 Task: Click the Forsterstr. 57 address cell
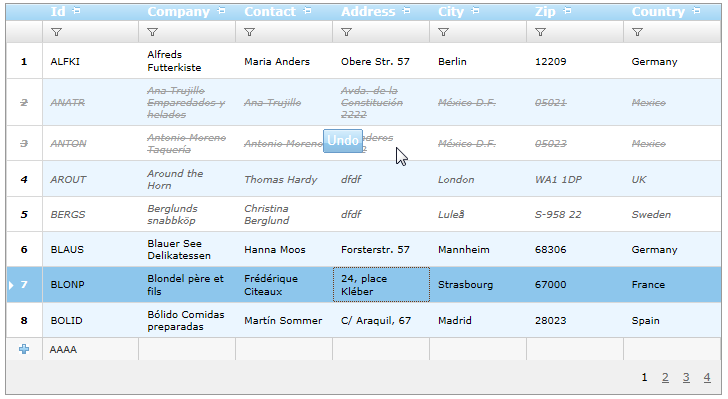pos(381,249)
